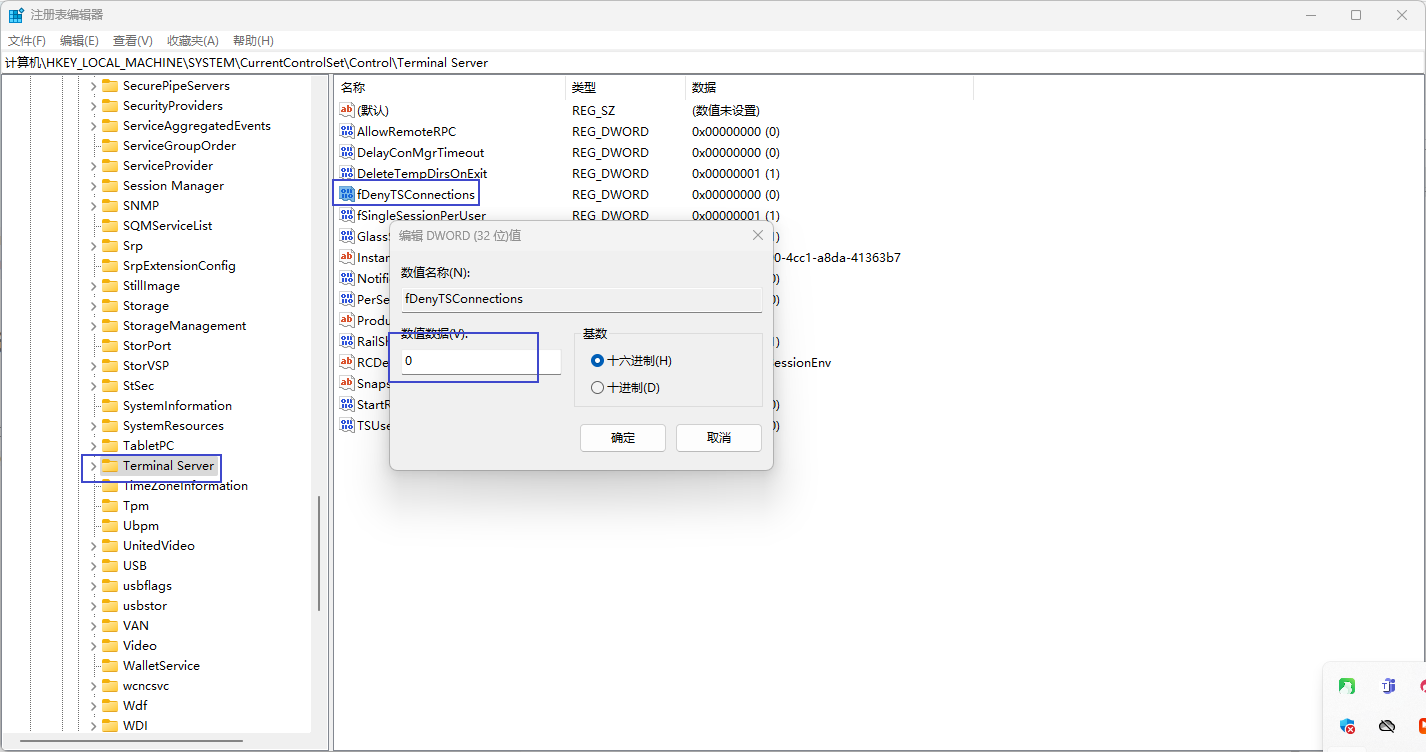This screenshot has width=1426, height=752.
Task: Click the folder icon of SrpExtensionConfig key
Action: (110, 265)
